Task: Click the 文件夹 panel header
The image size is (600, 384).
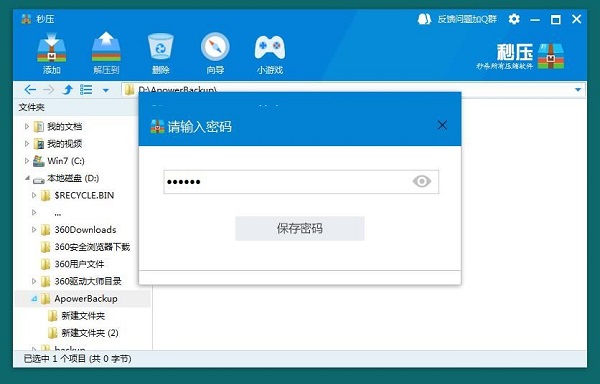Action: [31, 107]
